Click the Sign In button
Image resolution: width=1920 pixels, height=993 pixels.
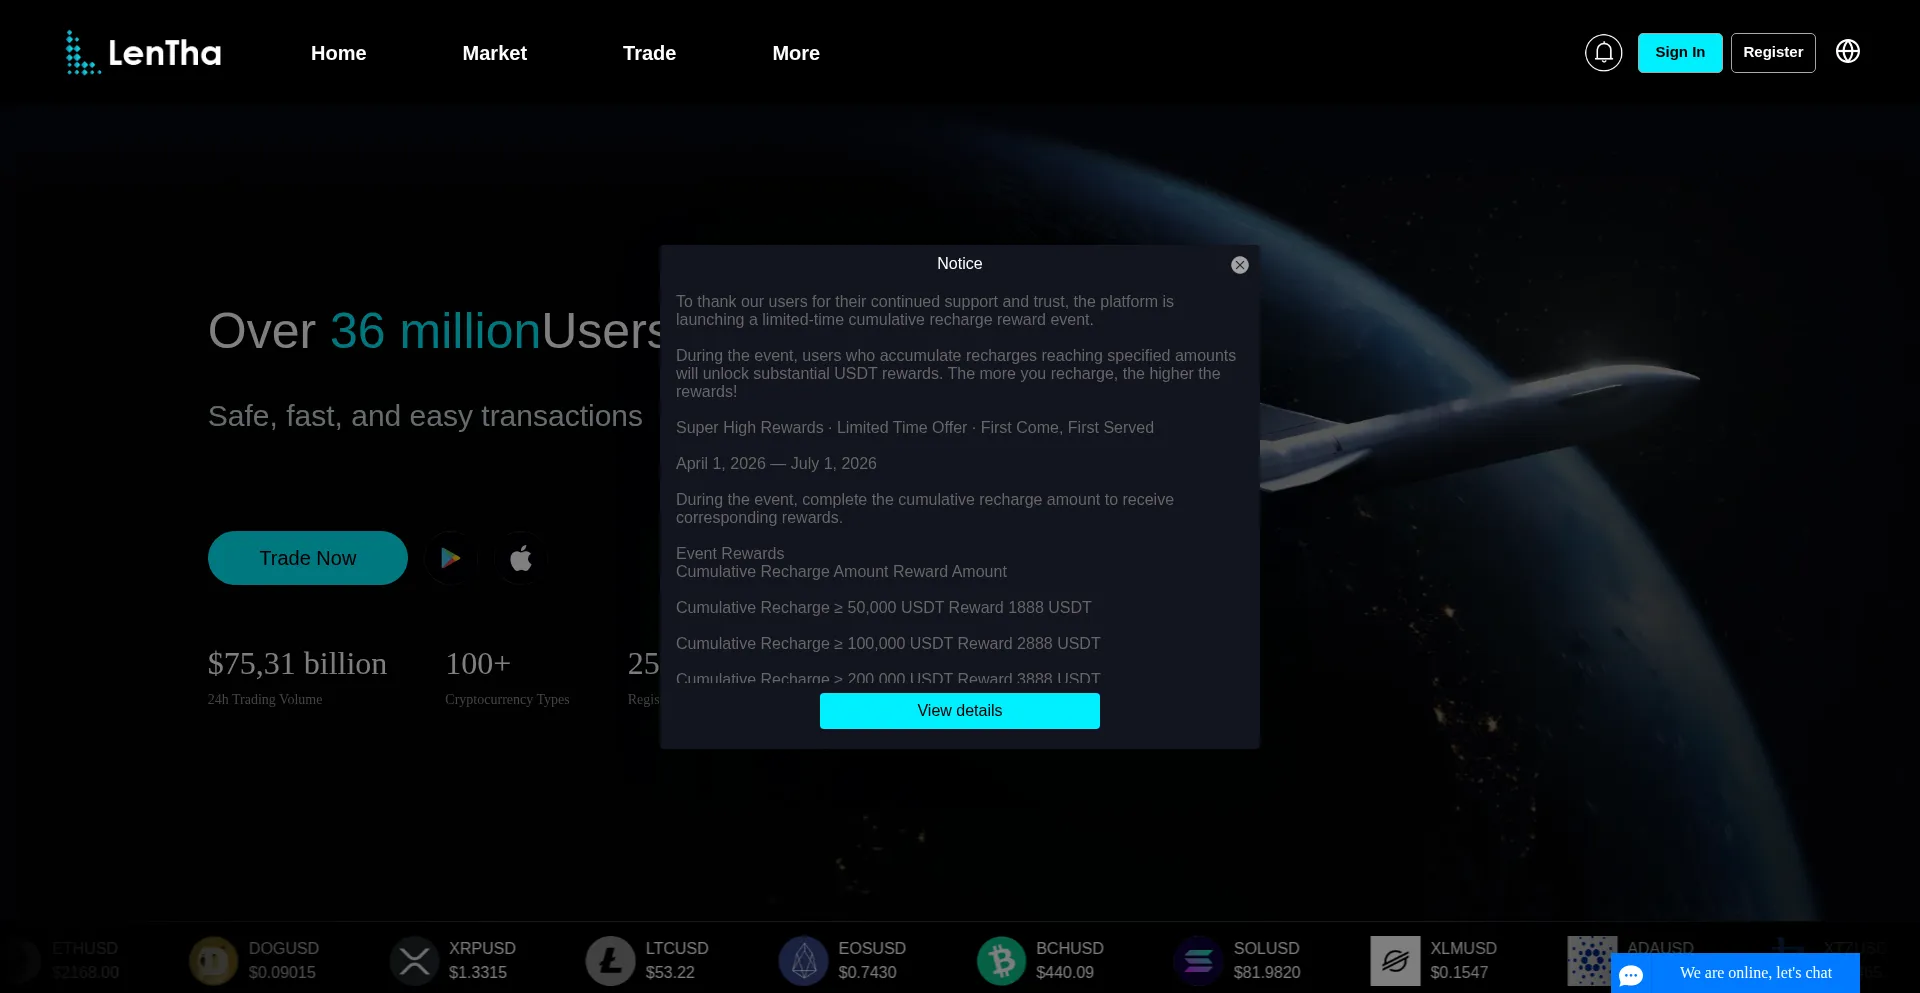coord(1680,53)
